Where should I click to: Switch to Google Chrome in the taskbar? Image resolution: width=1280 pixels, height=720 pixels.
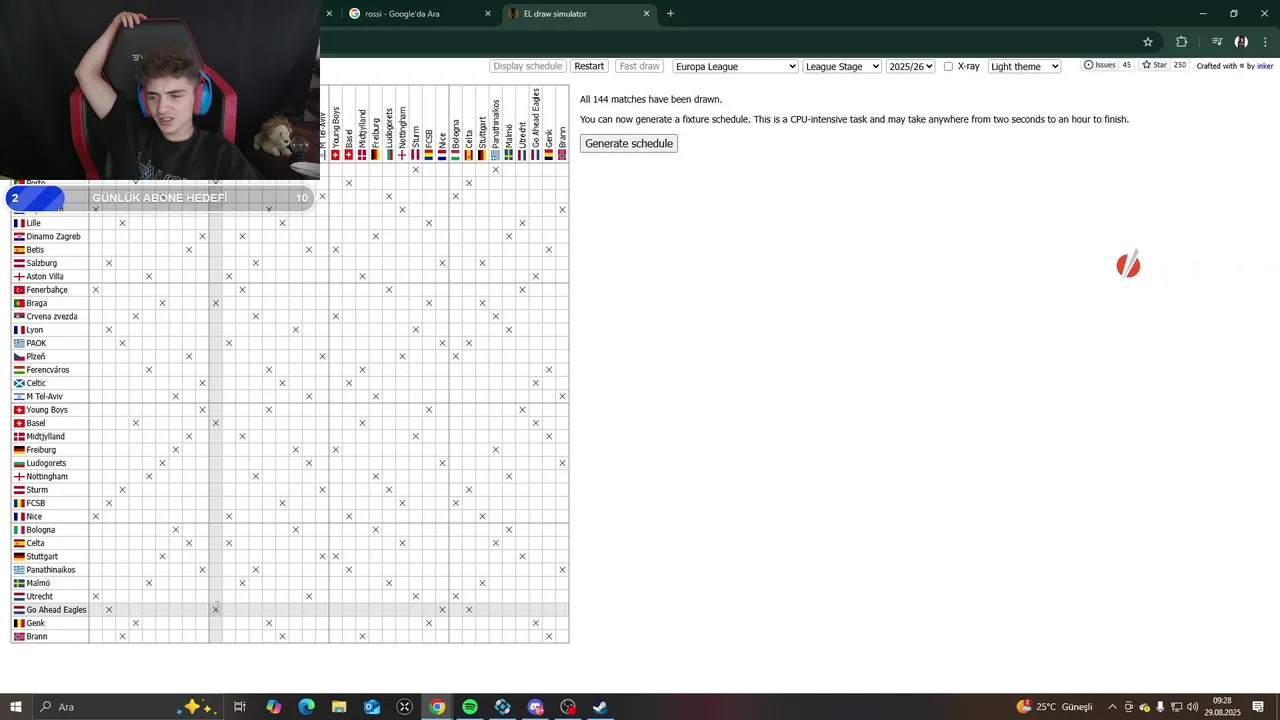tap(437, 707)
